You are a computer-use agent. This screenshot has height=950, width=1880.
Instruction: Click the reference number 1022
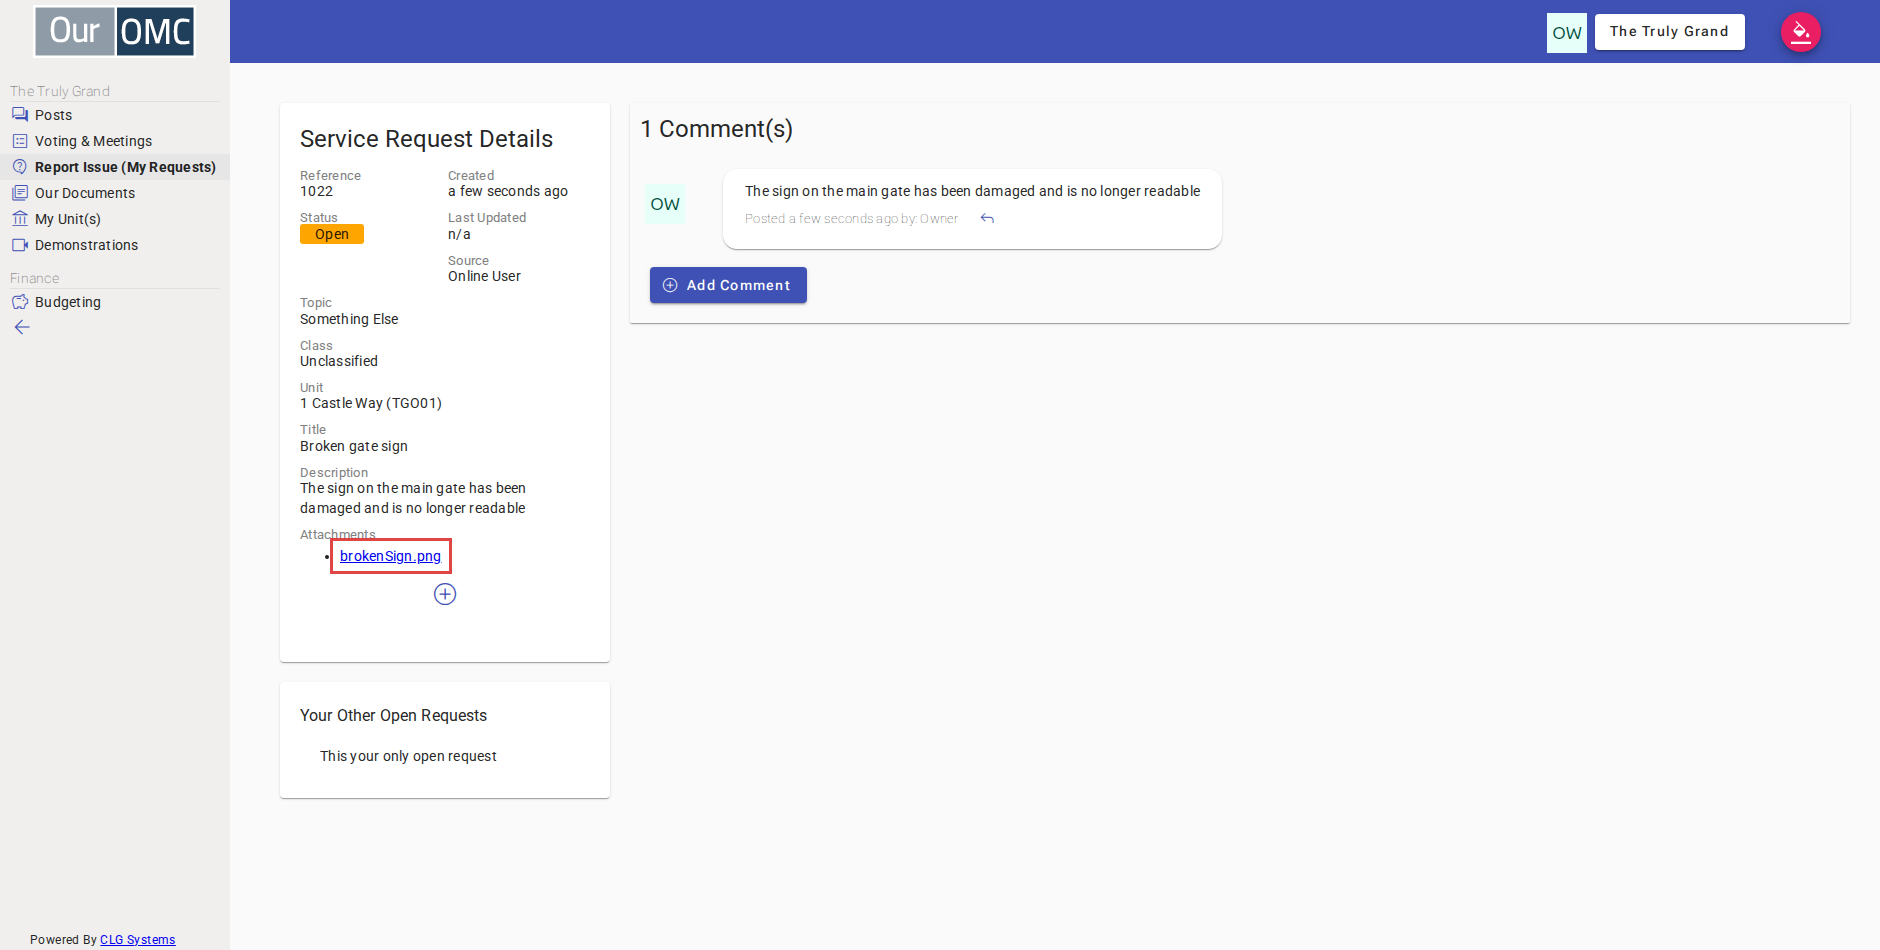coord(316,191)
